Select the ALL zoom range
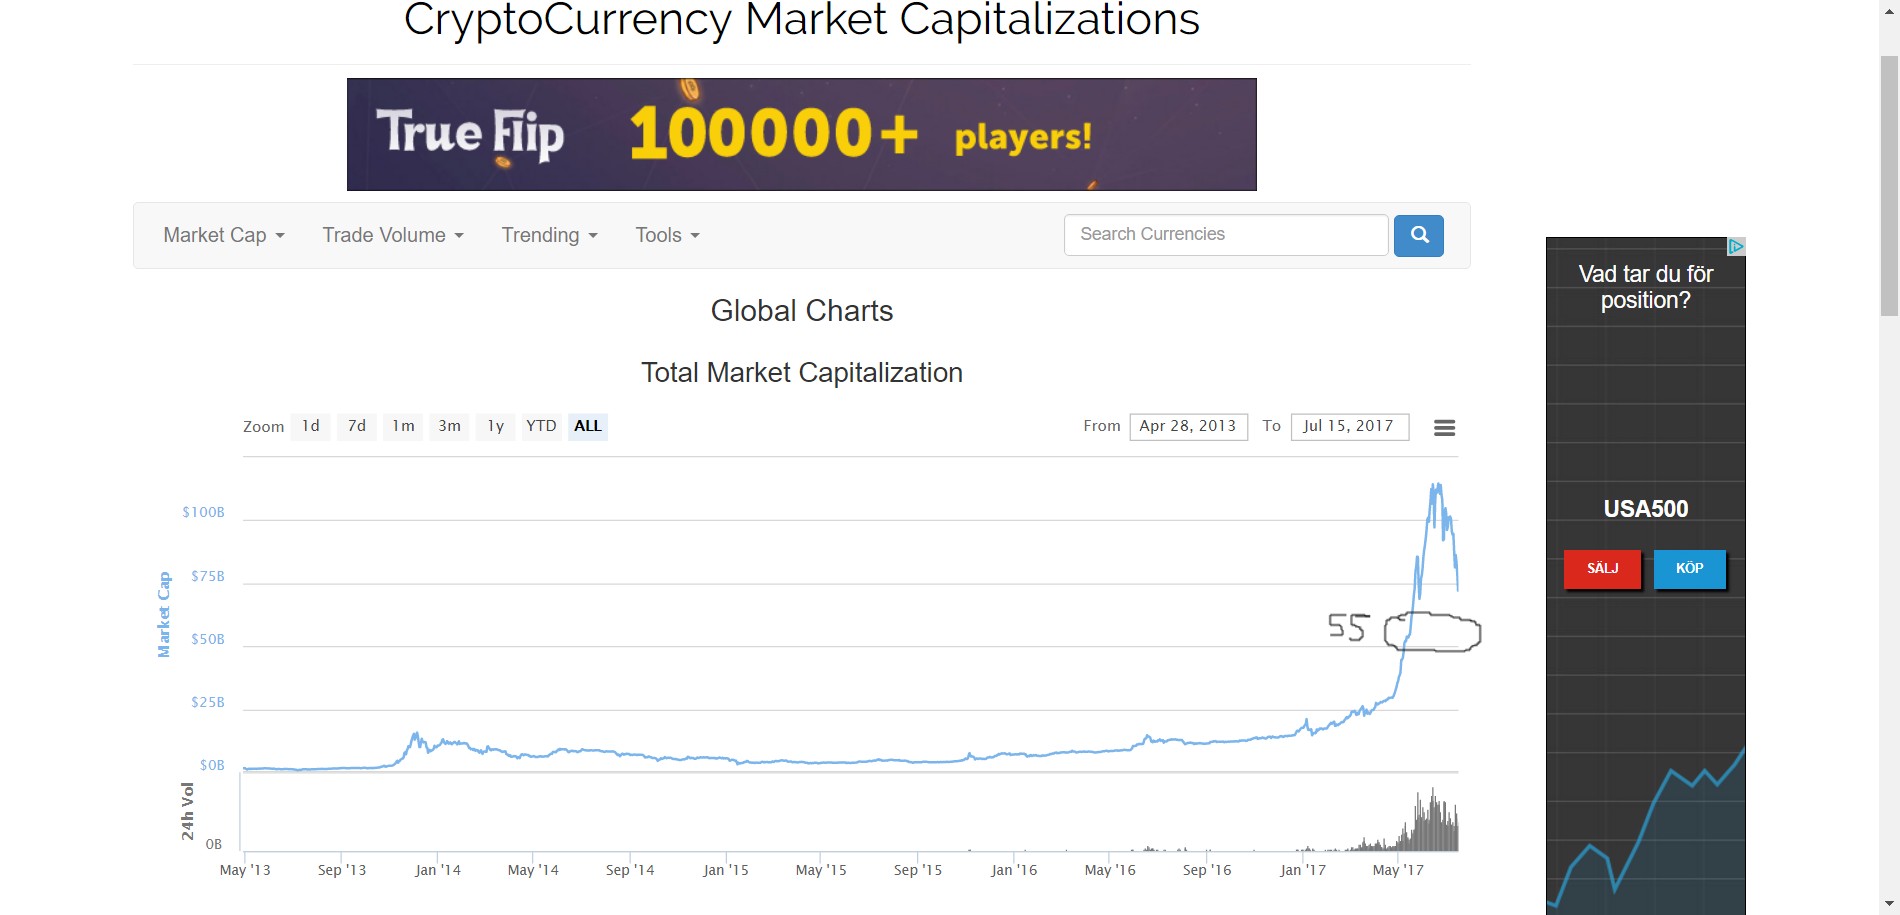The height and width of the screenshot is (915, 1900). pyautogui.click(x=588, y=426)
